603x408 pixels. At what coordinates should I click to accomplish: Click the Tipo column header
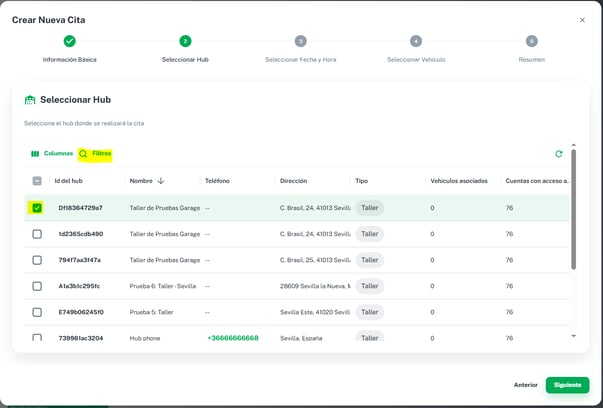coord(361,181)
